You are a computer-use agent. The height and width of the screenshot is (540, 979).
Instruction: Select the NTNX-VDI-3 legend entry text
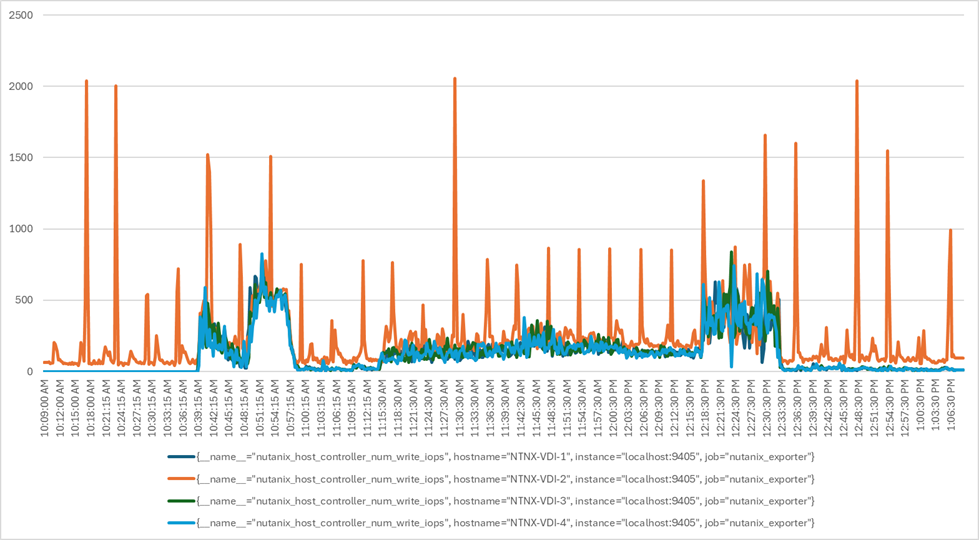click(505, 501)
